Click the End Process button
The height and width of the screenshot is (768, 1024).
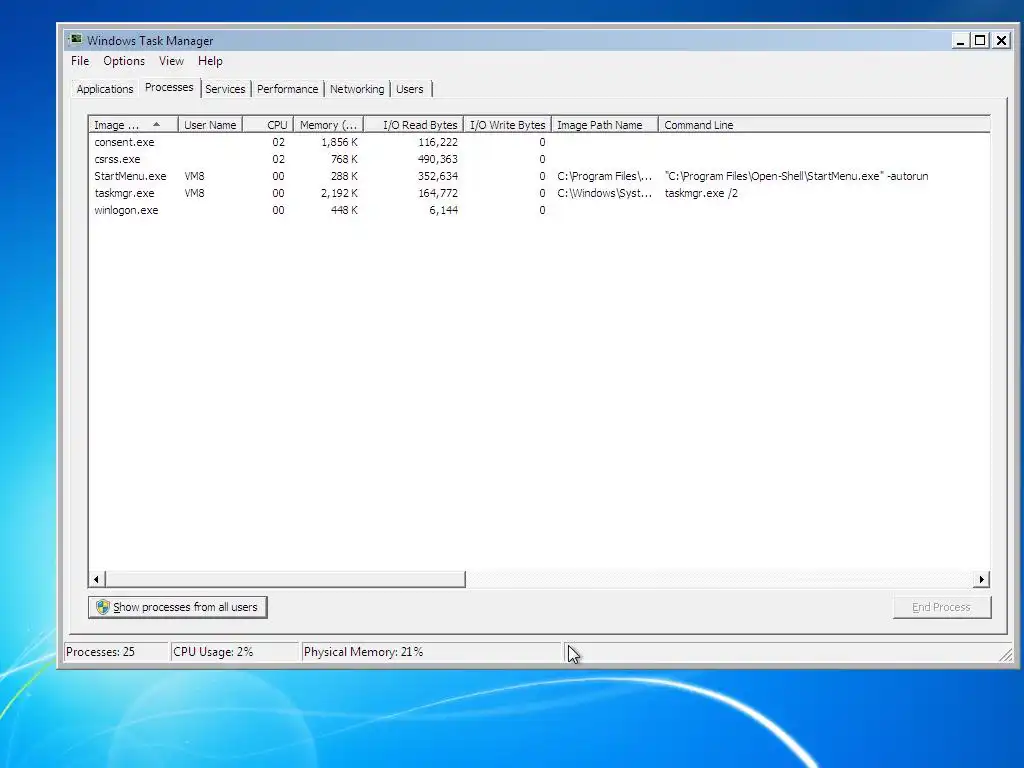click(942, 607)
